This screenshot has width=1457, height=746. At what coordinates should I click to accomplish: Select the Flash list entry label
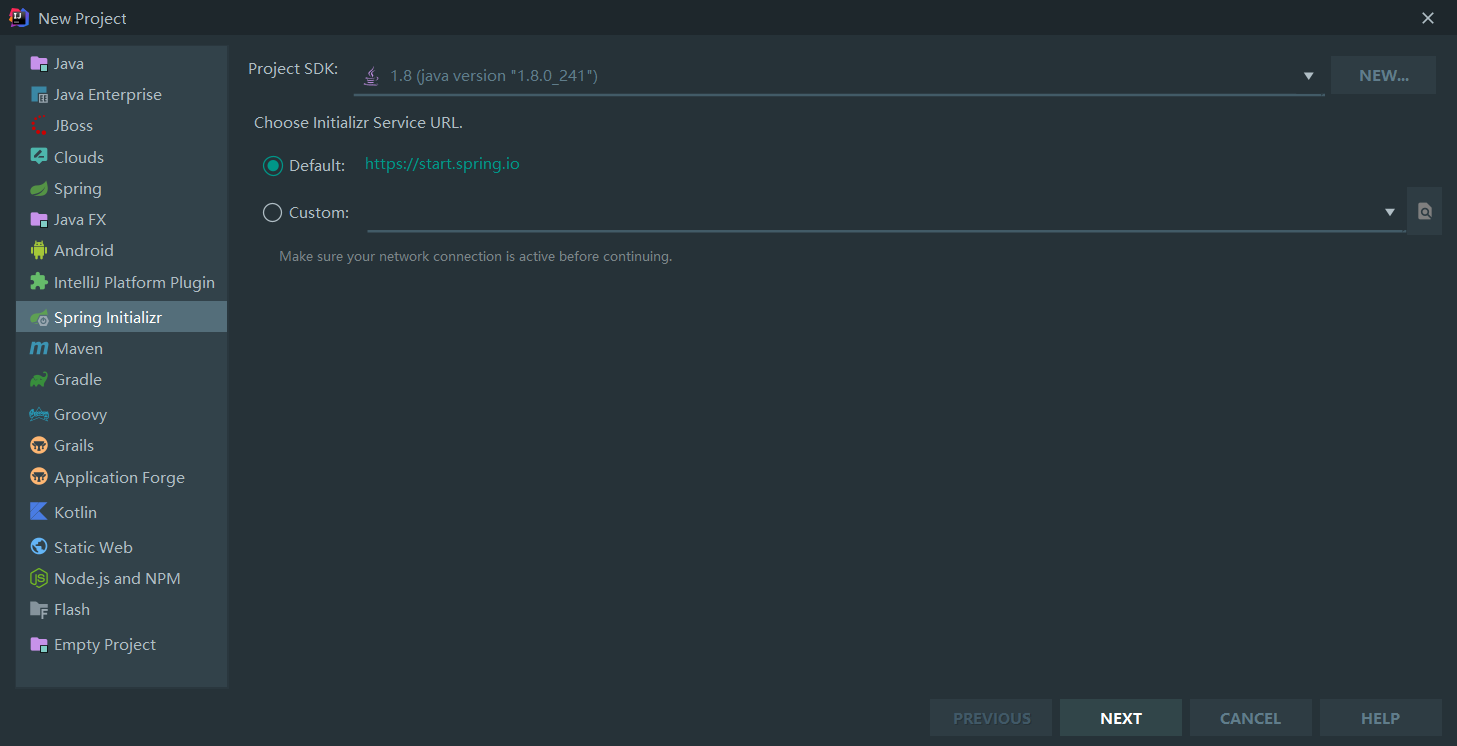point(72,610)
